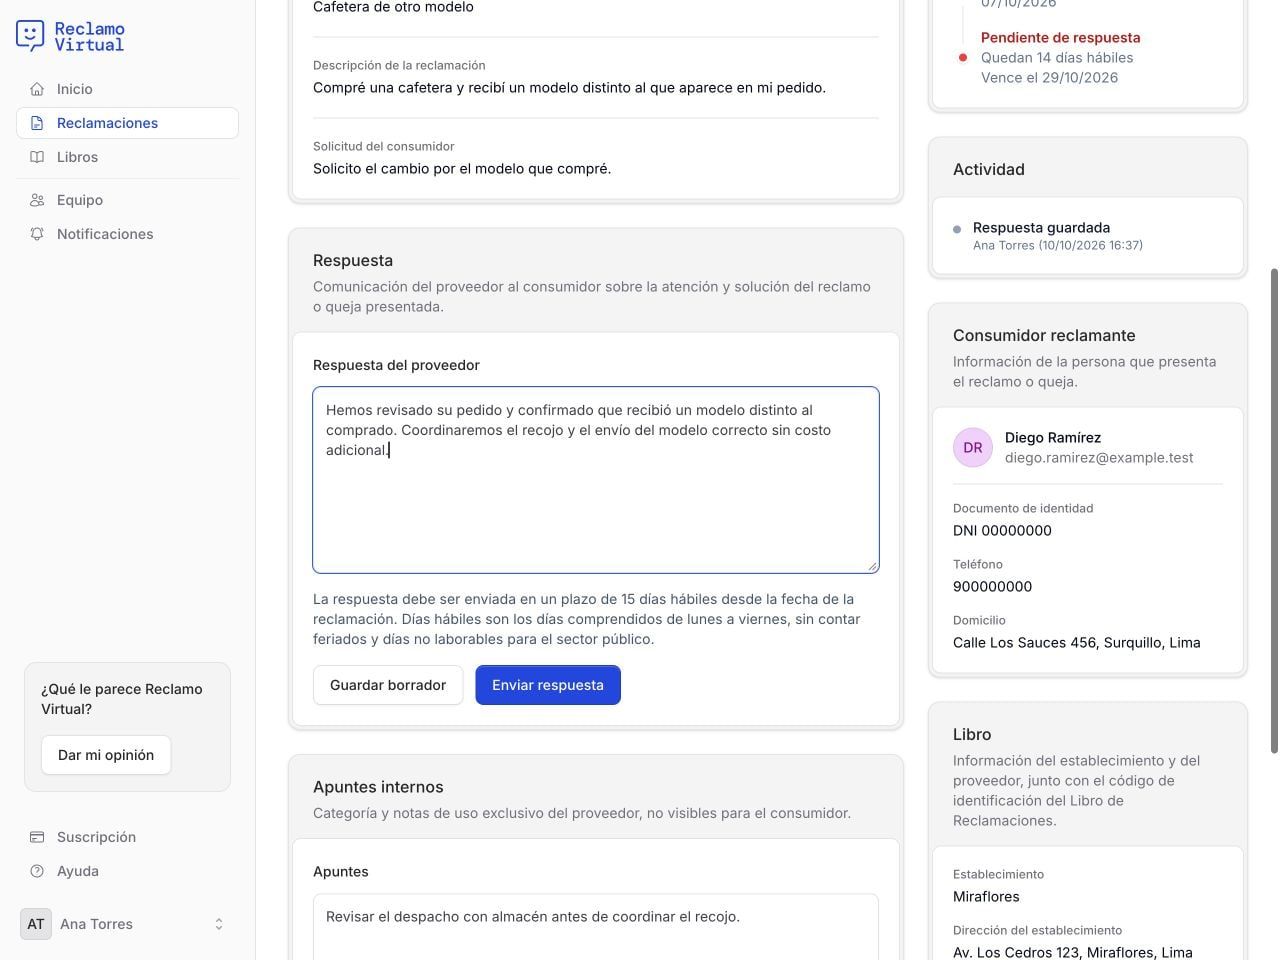The image size is (1280, 960).
Task: Click the Dar mi opinión button
Action: click(106, 755)
